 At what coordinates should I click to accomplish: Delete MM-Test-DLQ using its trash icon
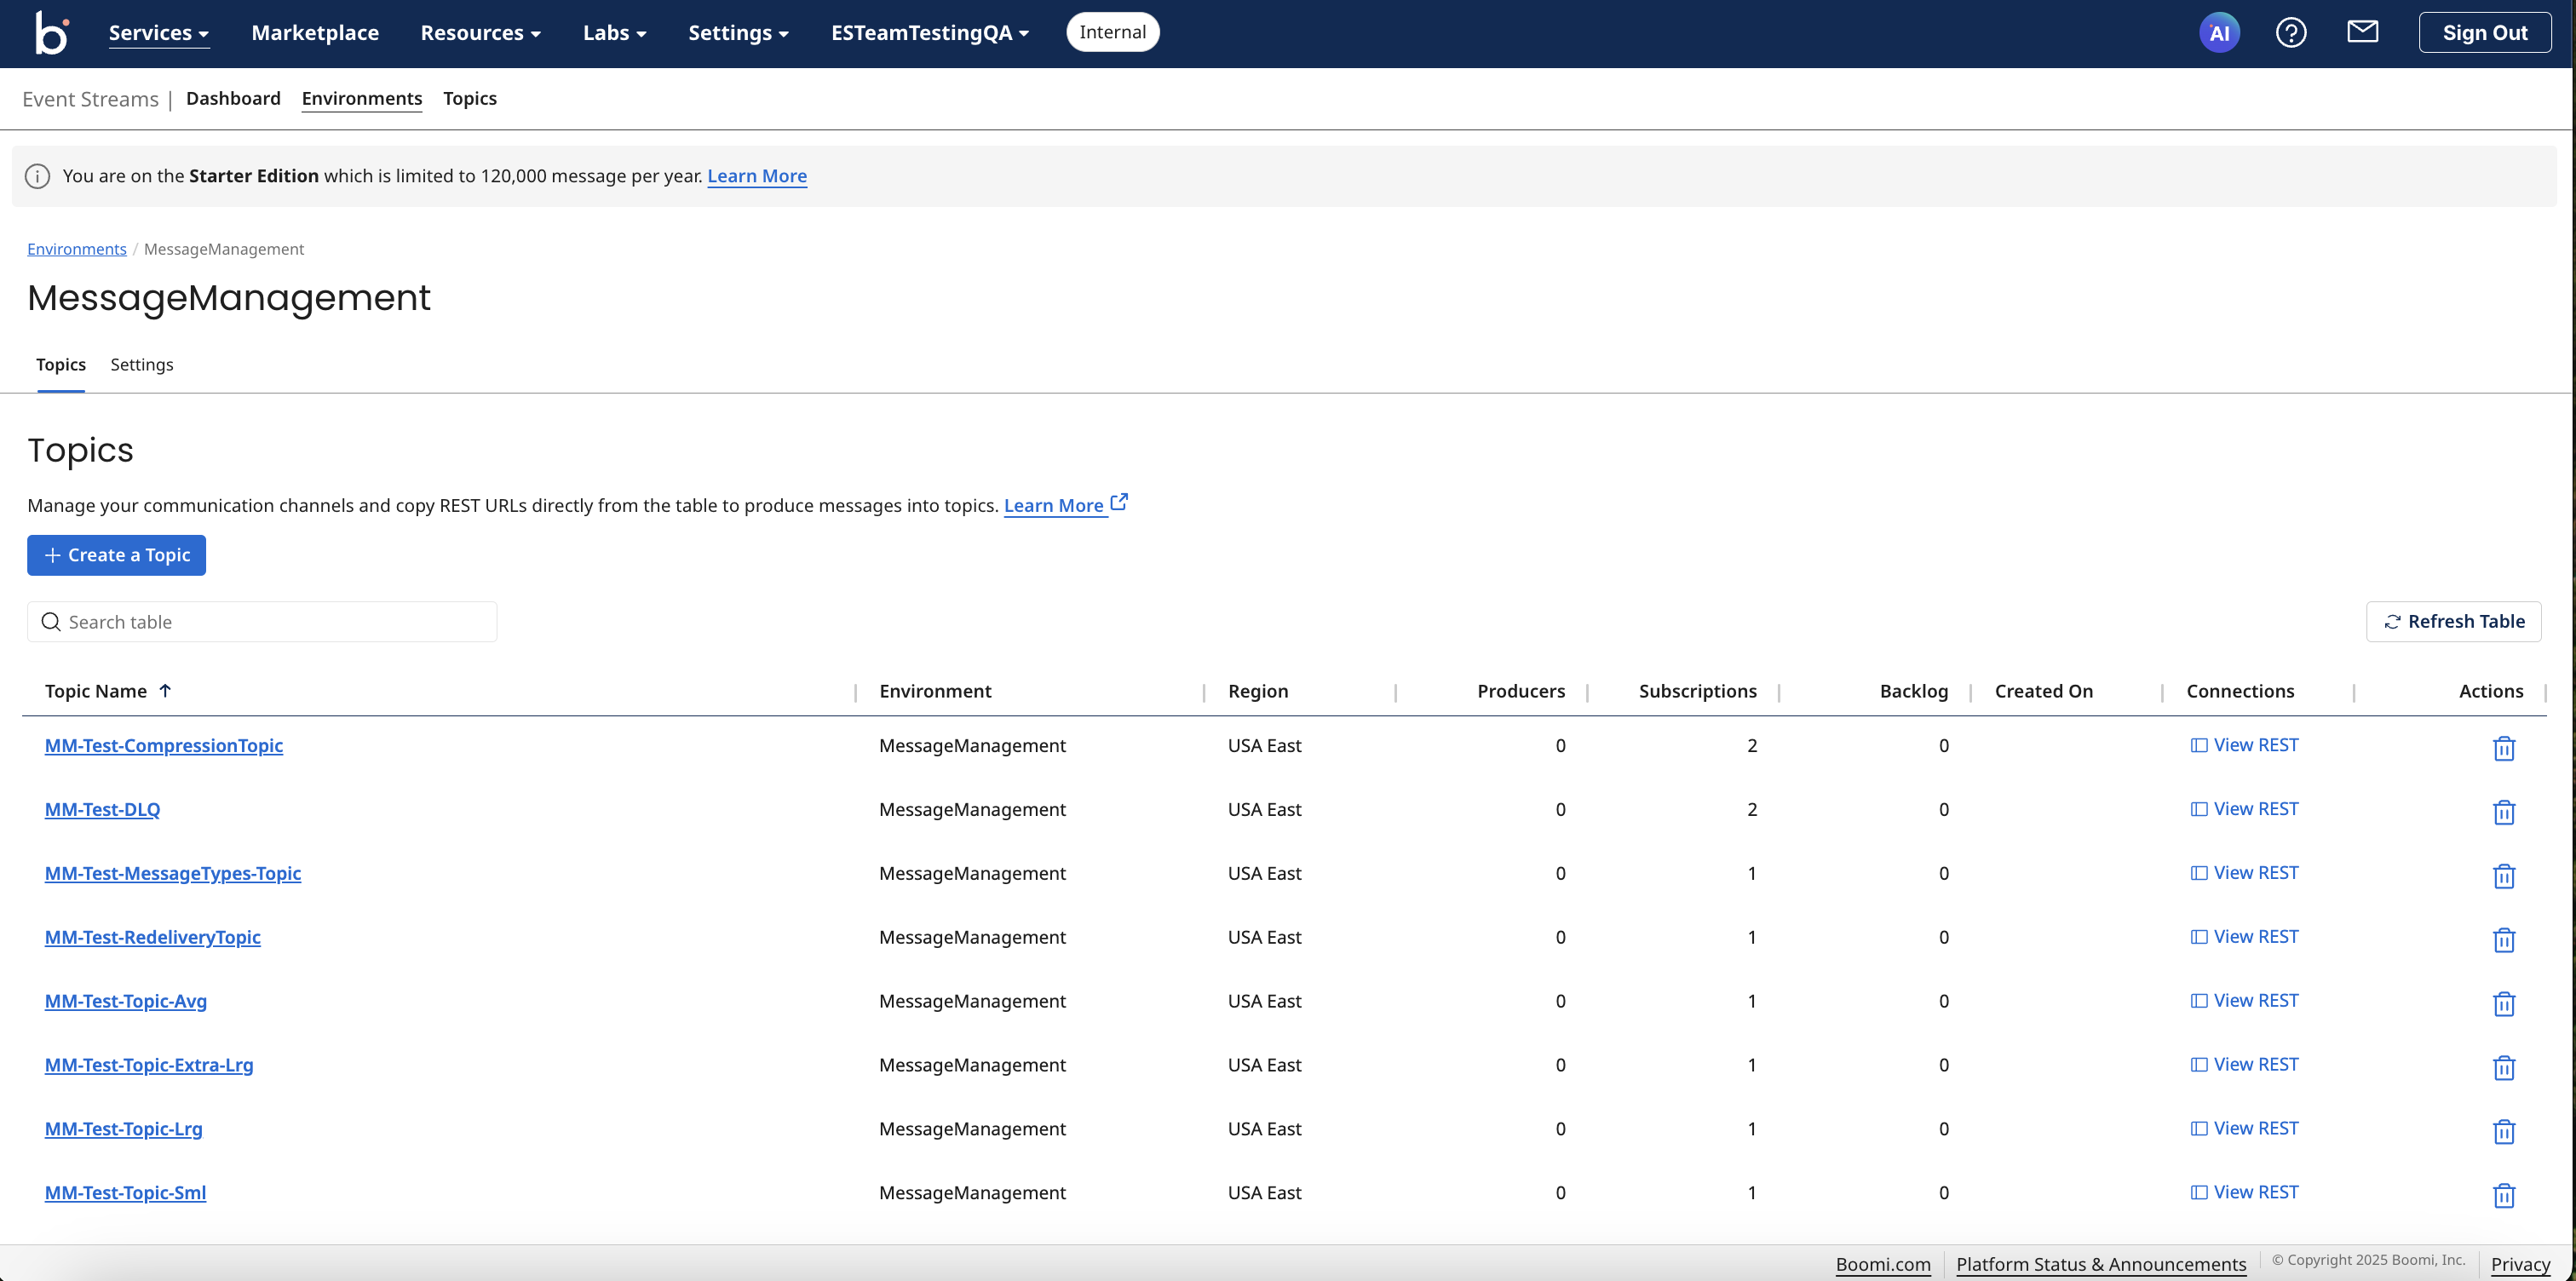click(x=2504, y=813)
